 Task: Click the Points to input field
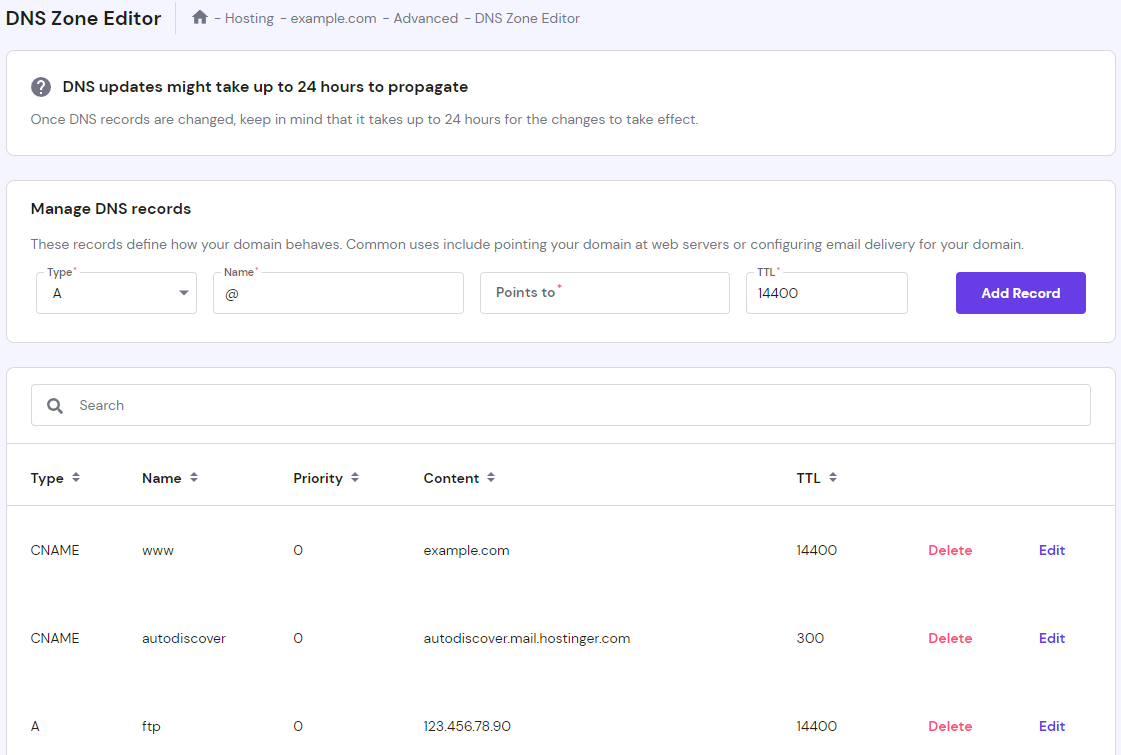coord(604,292)
